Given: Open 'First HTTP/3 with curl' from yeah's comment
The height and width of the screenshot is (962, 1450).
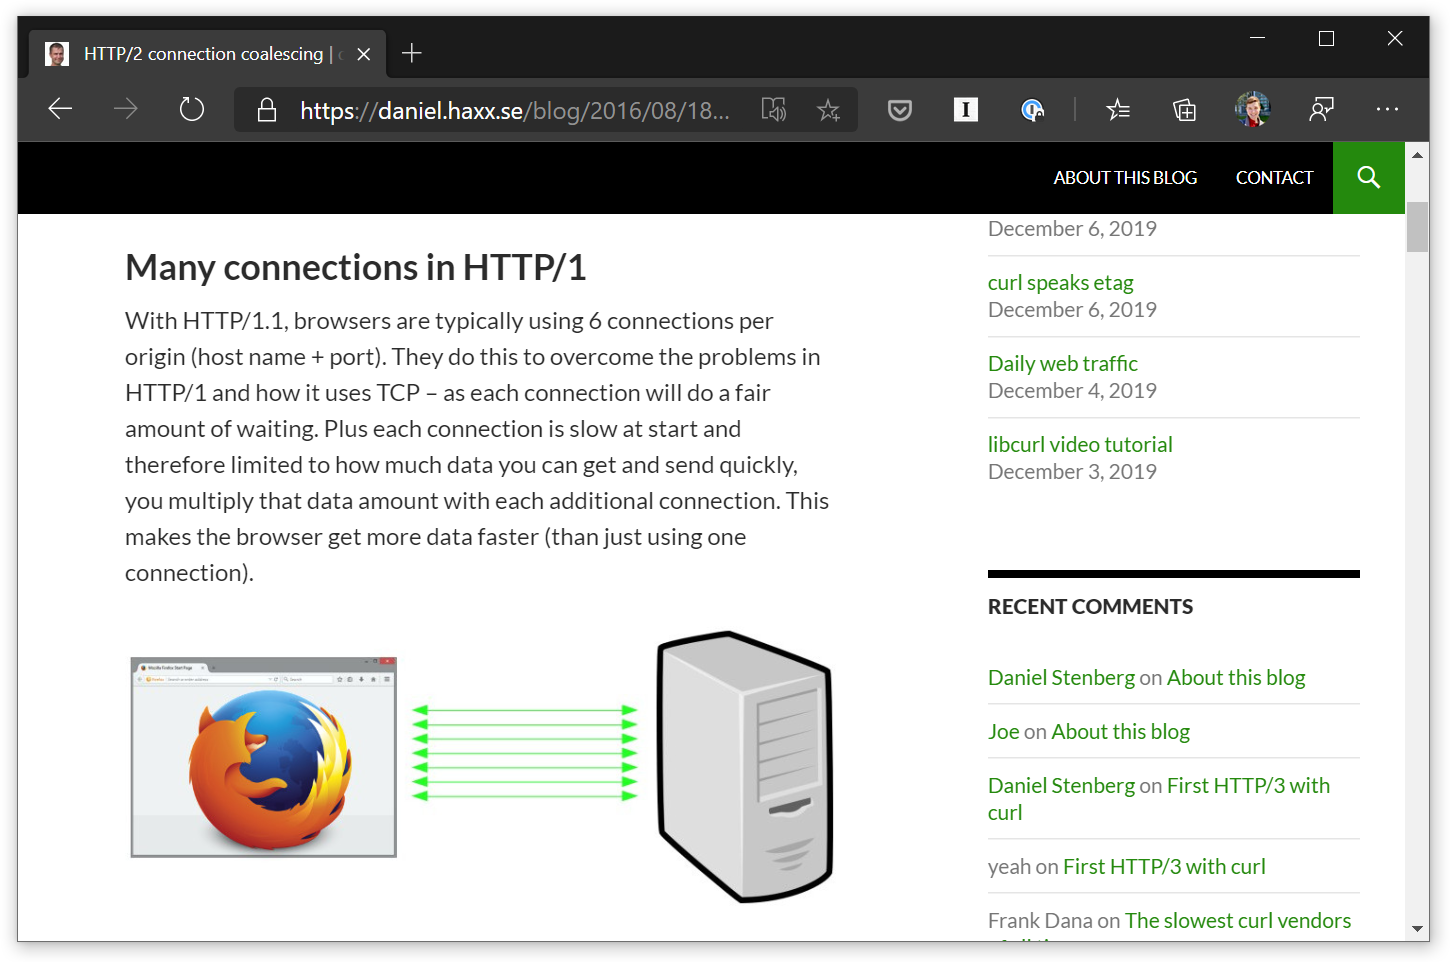Looking at the screenshot, I should tap(1164, 867).
